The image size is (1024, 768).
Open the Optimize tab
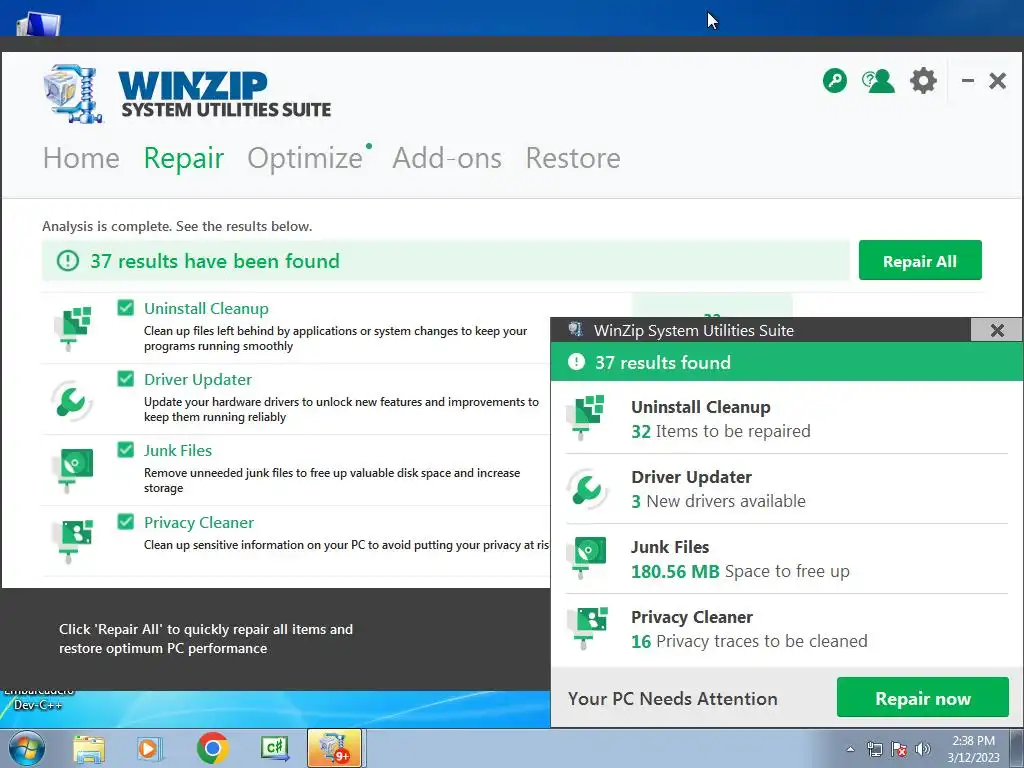click(x=305, y=158)
